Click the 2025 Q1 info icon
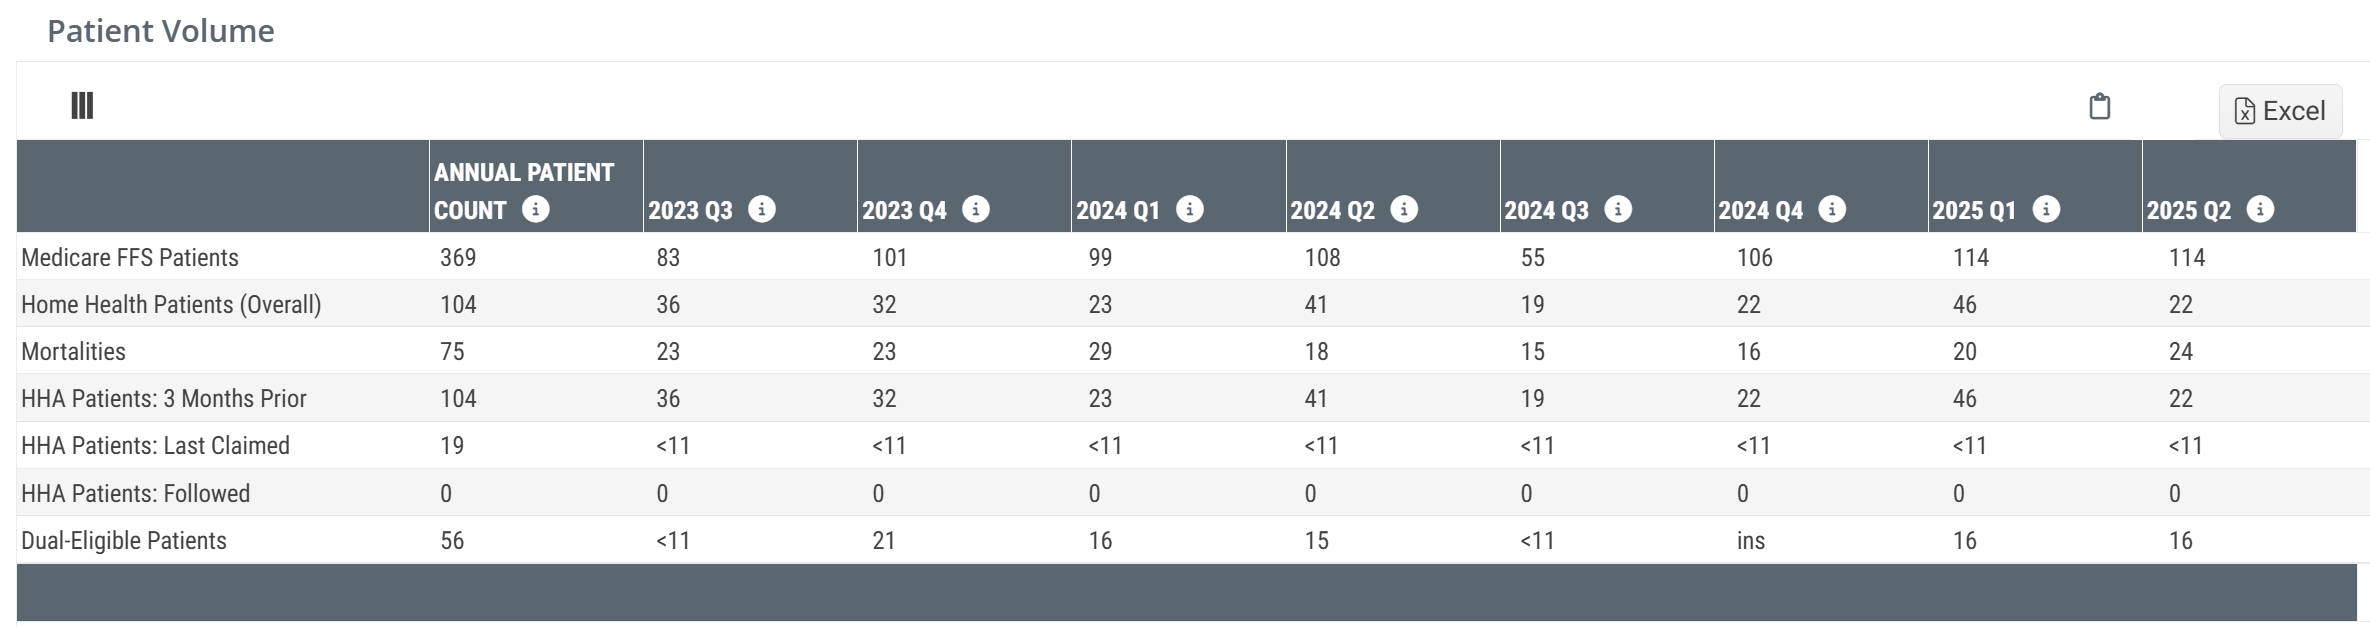 point(2046,209)
